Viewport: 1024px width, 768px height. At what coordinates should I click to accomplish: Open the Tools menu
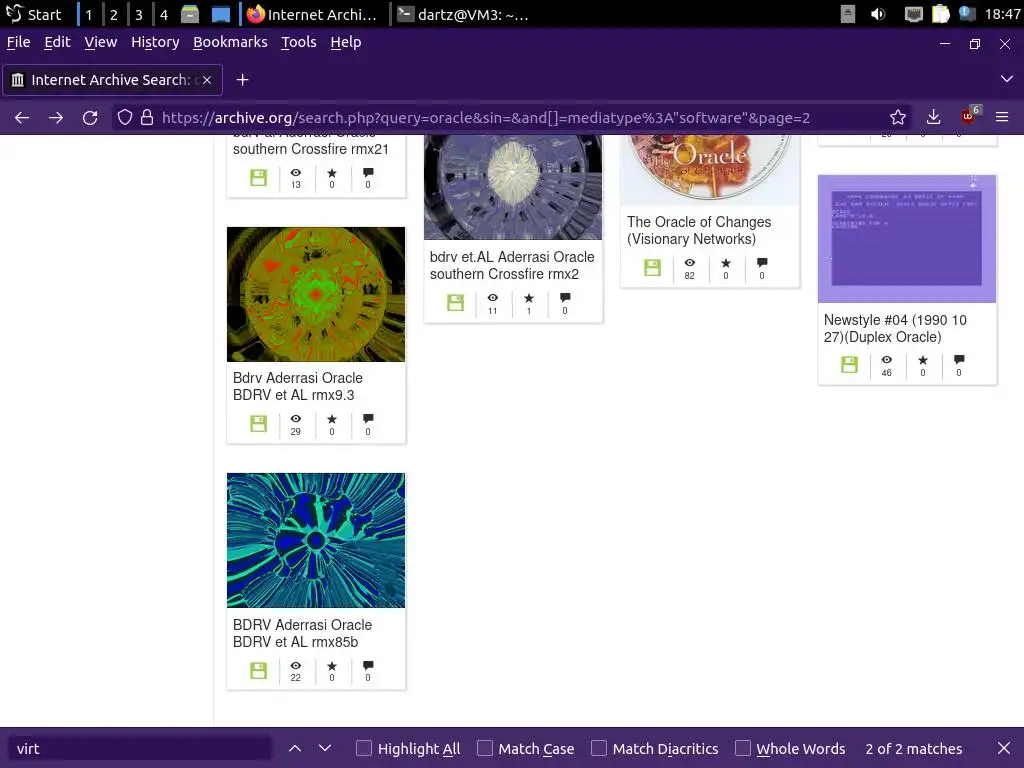[298, 42]
